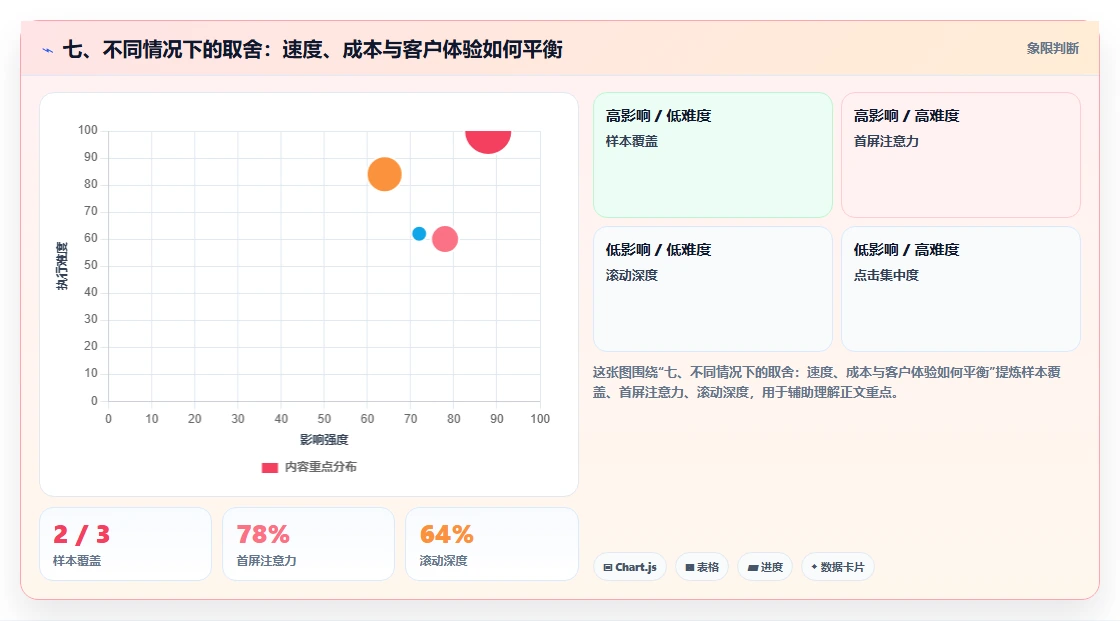Click the 表格 tag chip

[702, 567]
